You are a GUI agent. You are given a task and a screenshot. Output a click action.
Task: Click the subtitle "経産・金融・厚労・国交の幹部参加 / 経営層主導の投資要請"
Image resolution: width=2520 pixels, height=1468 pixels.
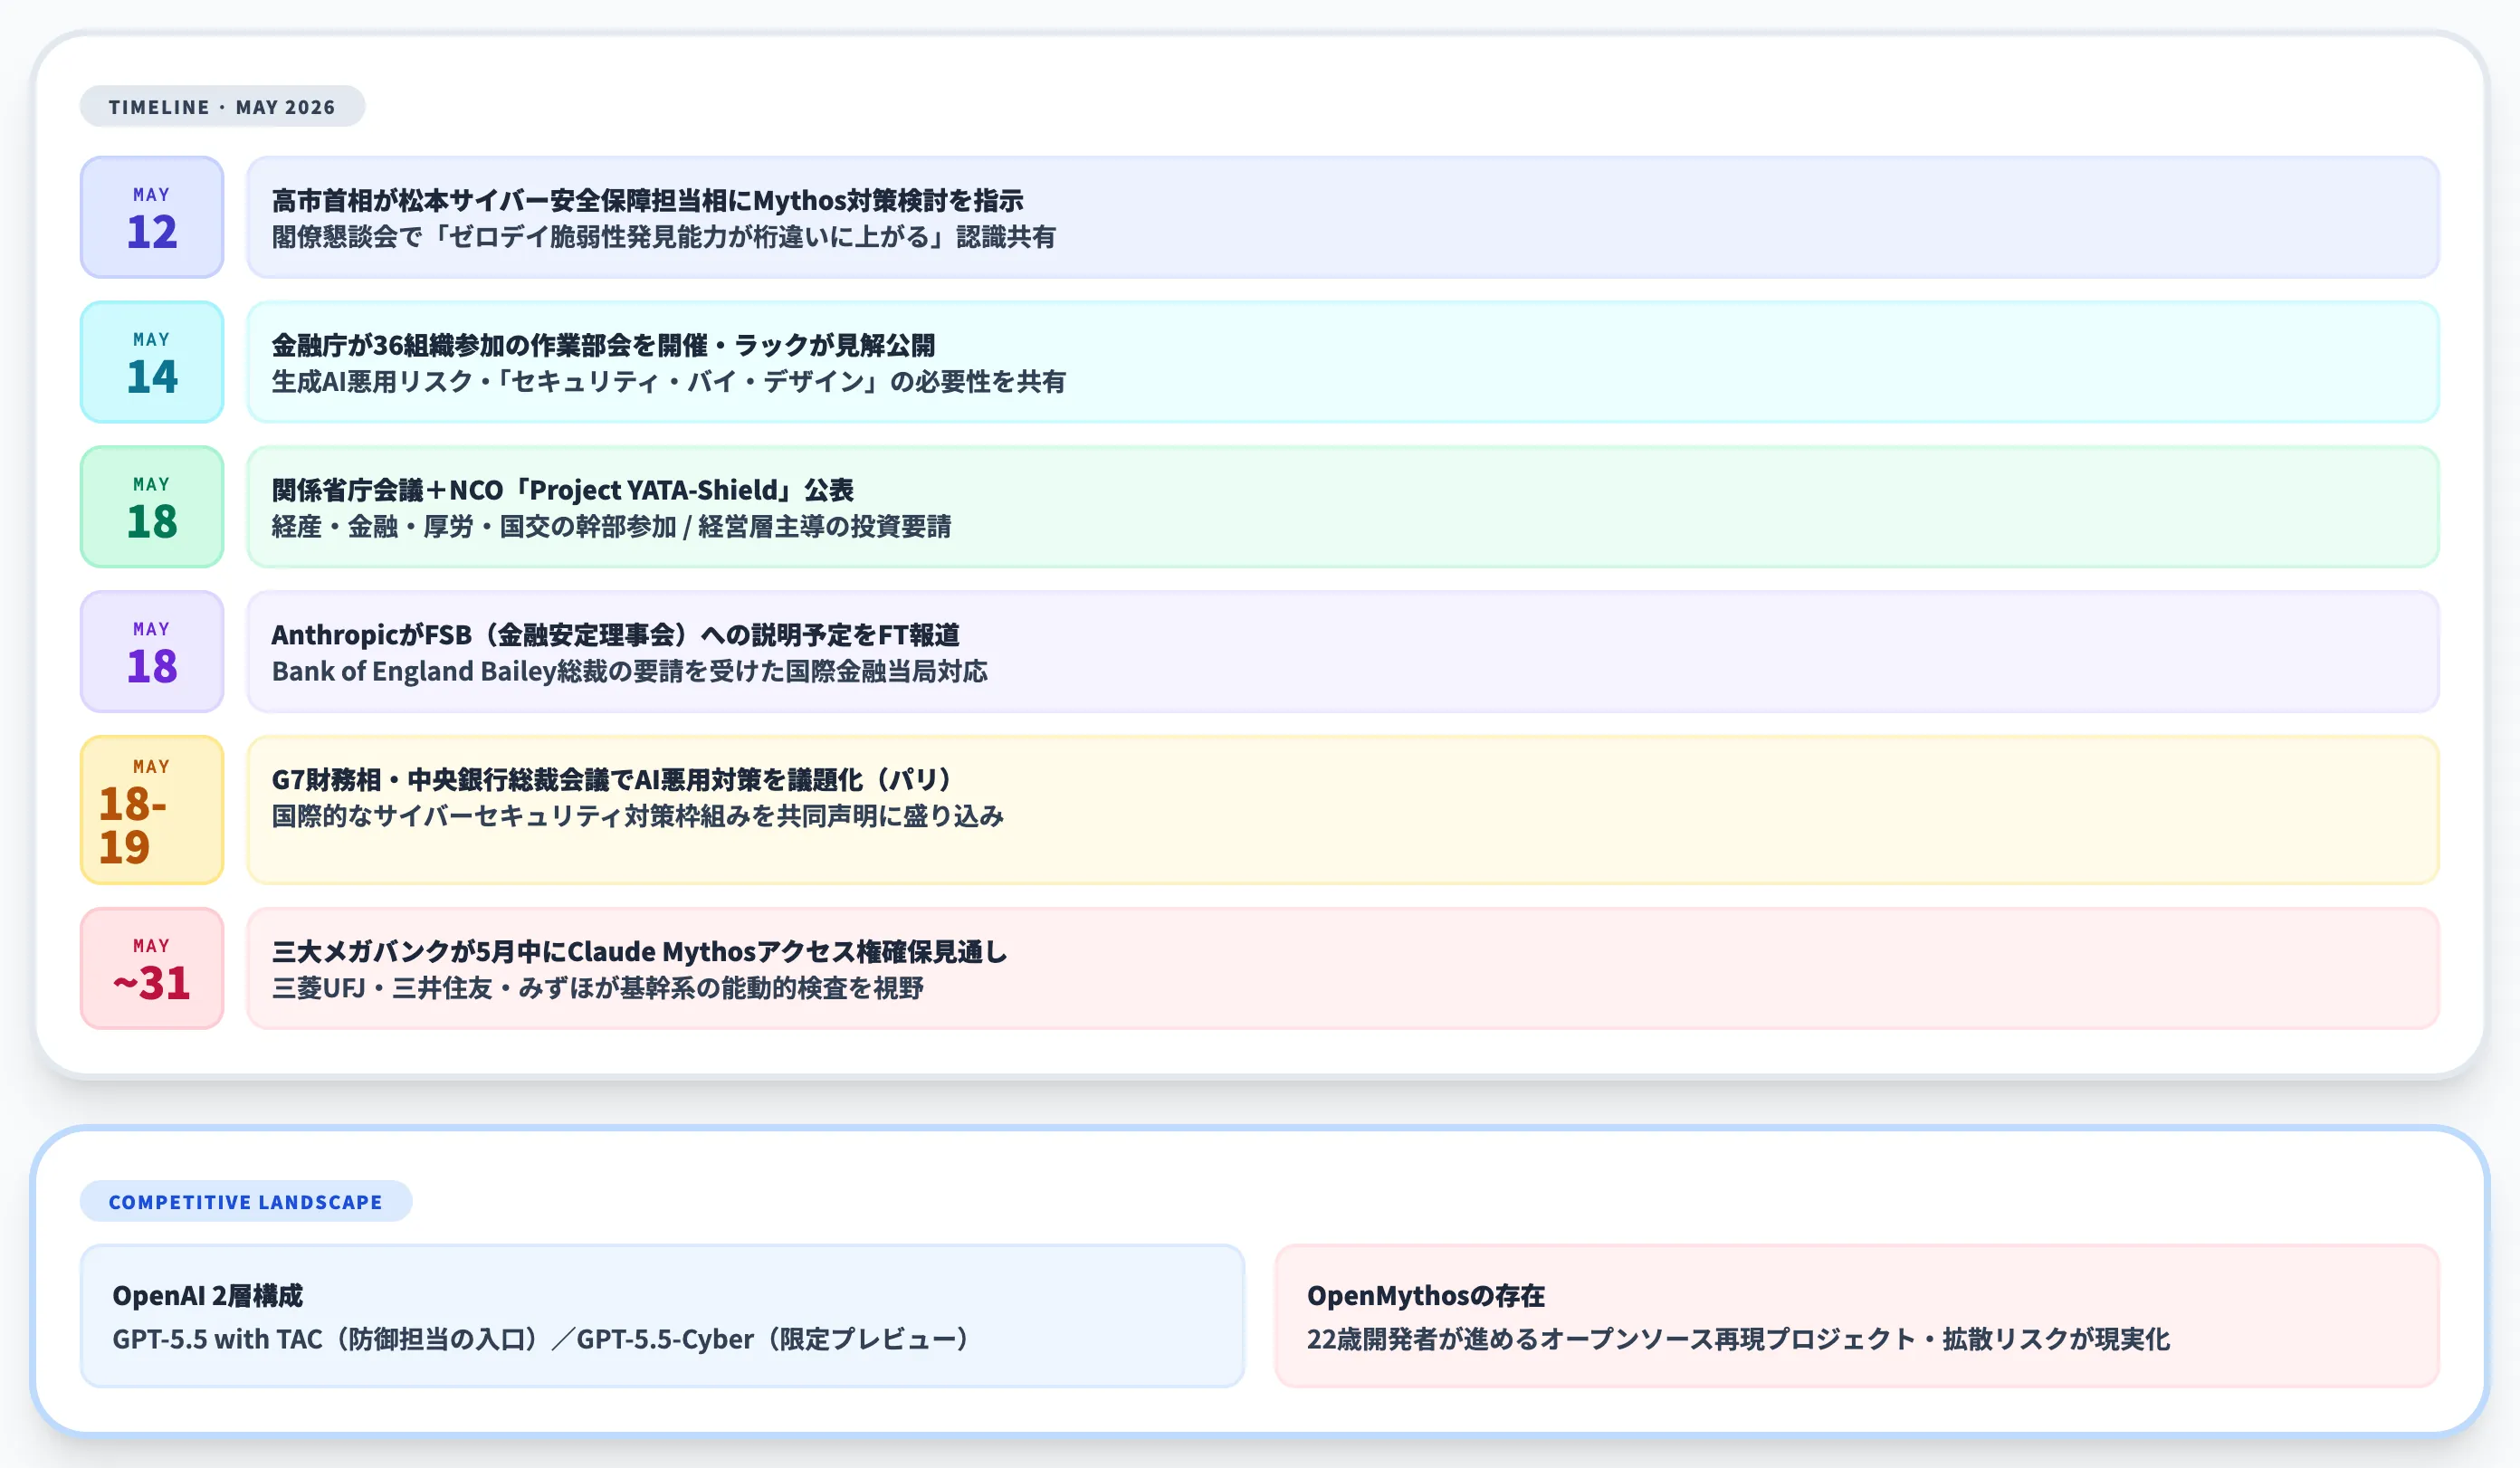tap(611, 527)
